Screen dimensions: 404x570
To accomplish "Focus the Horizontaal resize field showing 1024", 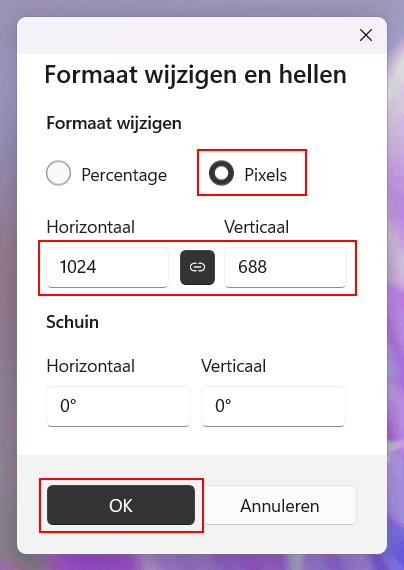I will coord(108,268).
